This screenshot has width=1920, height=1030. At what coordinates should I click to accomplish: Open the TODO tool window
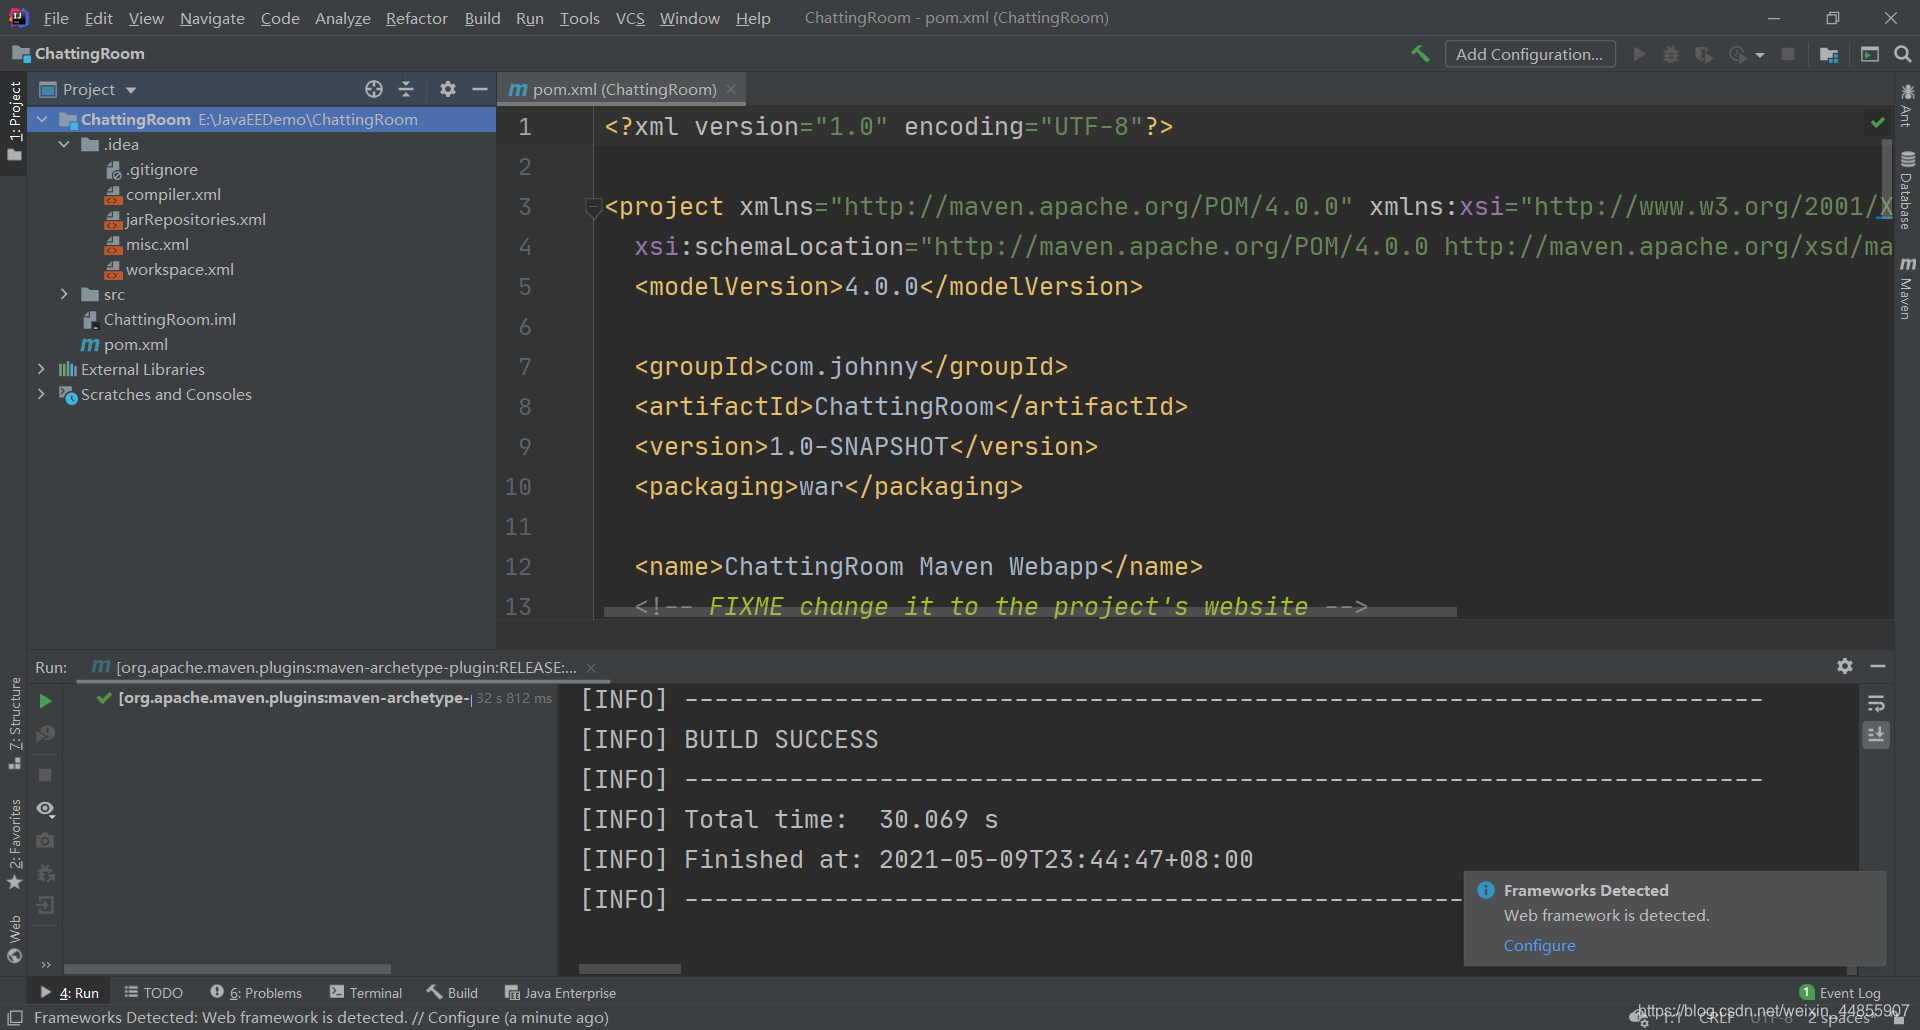pyautogui.click(x=153, y=992)
